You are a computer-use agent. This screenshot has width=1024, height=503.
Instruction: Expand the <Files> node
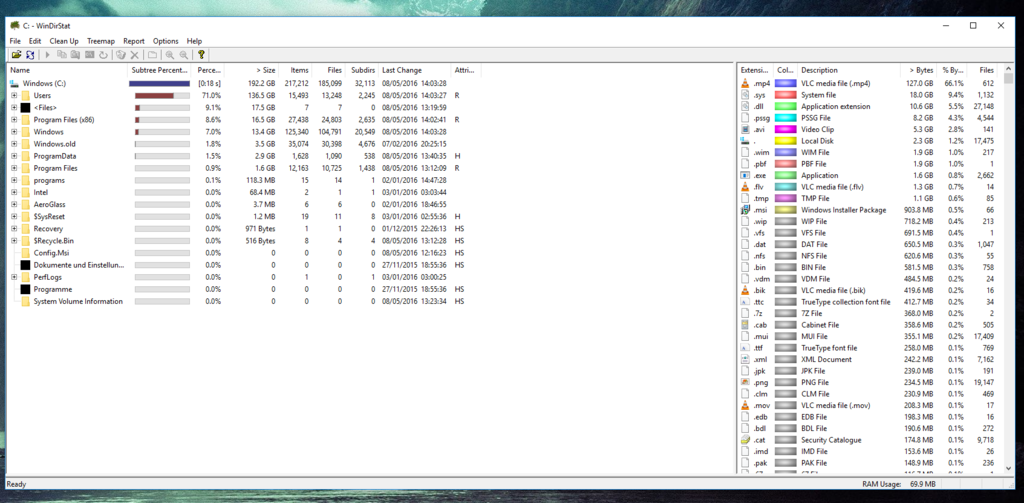click(x=14, y=107)
